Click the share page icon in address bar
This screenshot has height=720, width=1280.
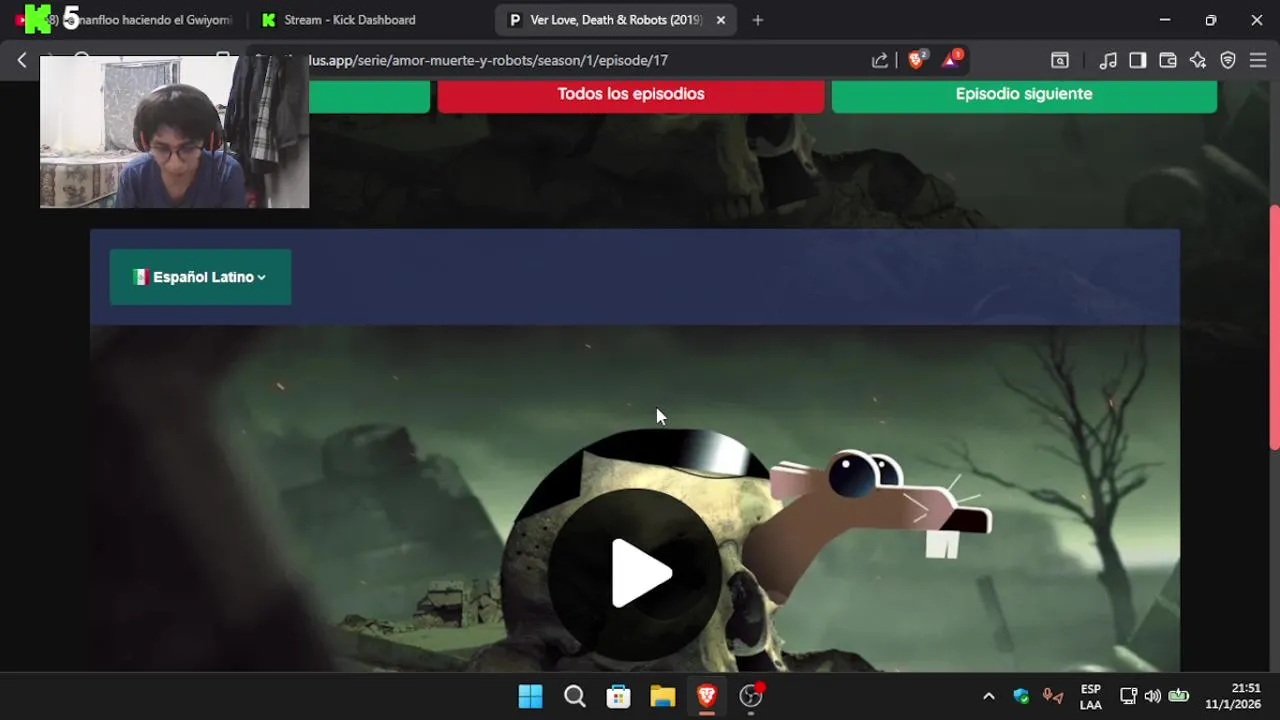[880, 60]
